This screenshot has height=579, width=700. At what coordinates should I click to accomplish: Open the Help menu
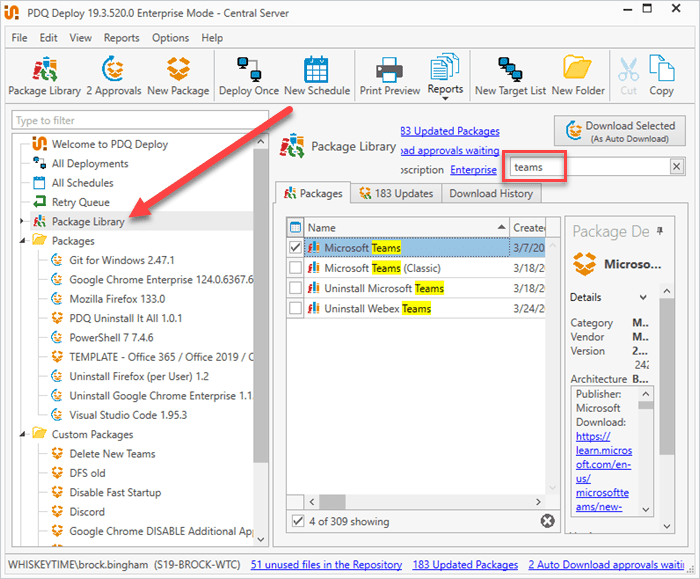[212, 38]
